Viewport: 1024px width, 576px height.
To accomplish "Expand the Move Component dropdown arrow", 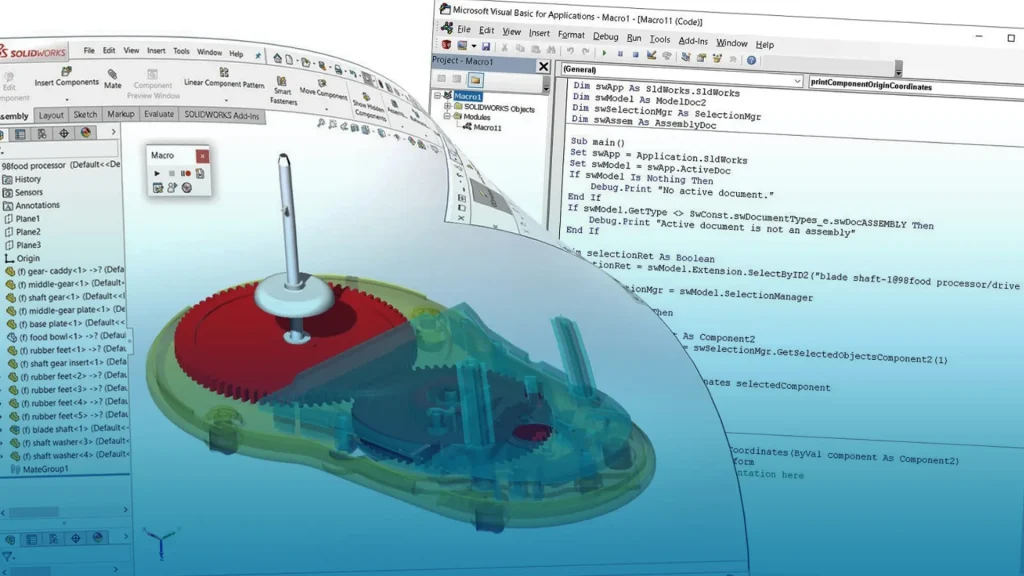I will [x=327, y=109].
